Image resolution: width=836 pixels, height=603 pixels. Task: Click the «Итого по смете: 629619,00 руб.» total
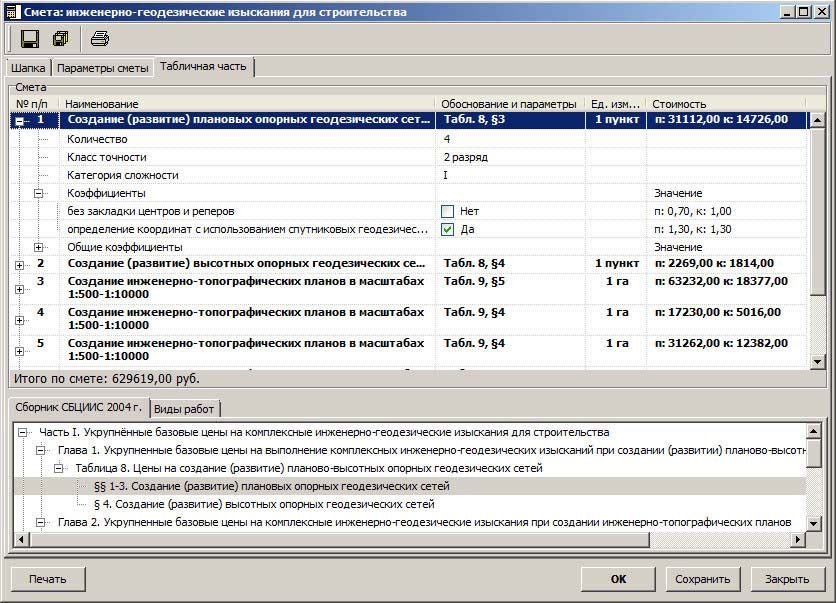tap(107, 379)
